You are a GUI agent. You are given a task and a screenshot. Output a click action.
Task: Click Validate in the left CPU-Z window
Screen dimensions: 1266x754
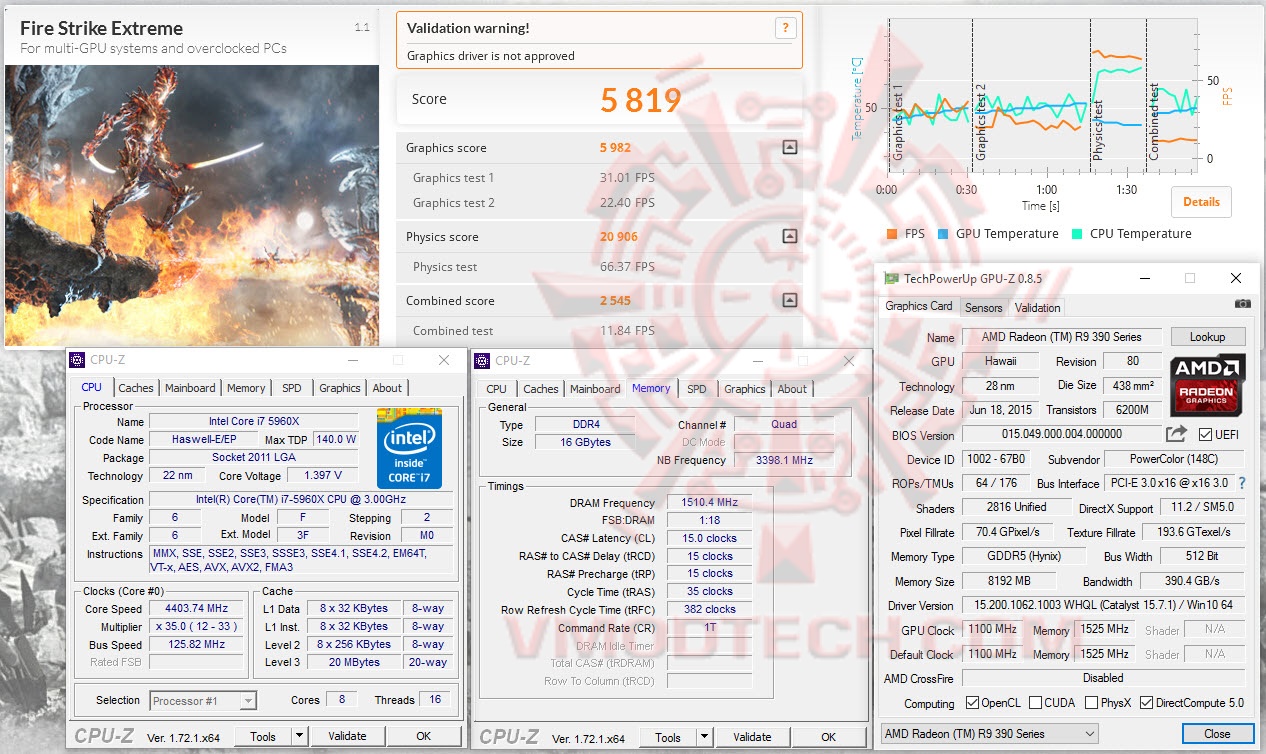click(347, 736)
